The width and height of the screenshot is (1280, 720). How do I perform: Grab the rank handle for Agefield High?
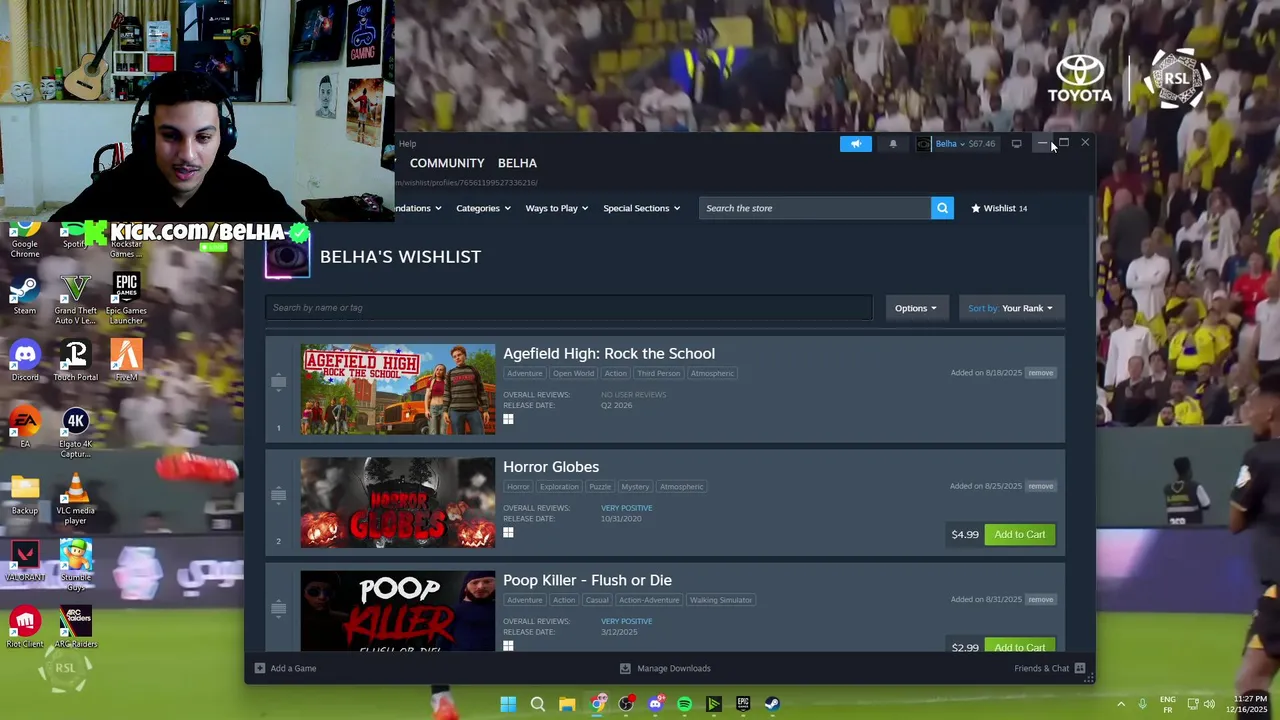coord(279,382)
